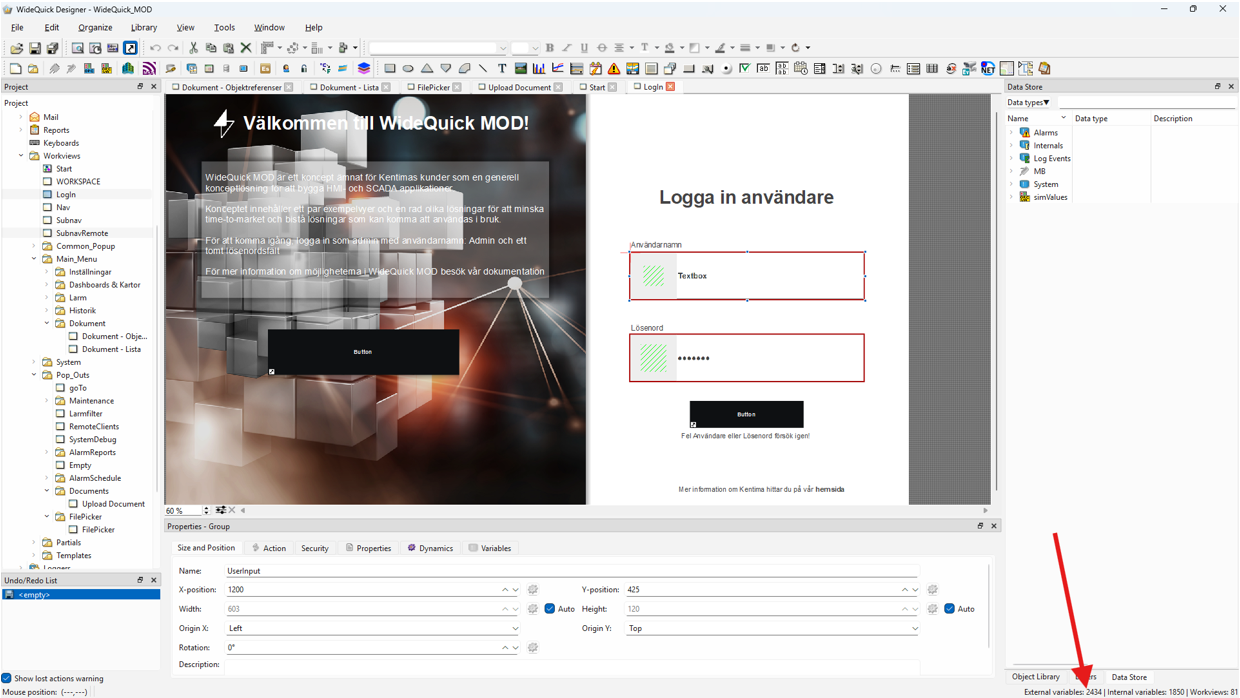Click the Undo arrow icon
Screen dimensions: 1240x698
[155, 47]
